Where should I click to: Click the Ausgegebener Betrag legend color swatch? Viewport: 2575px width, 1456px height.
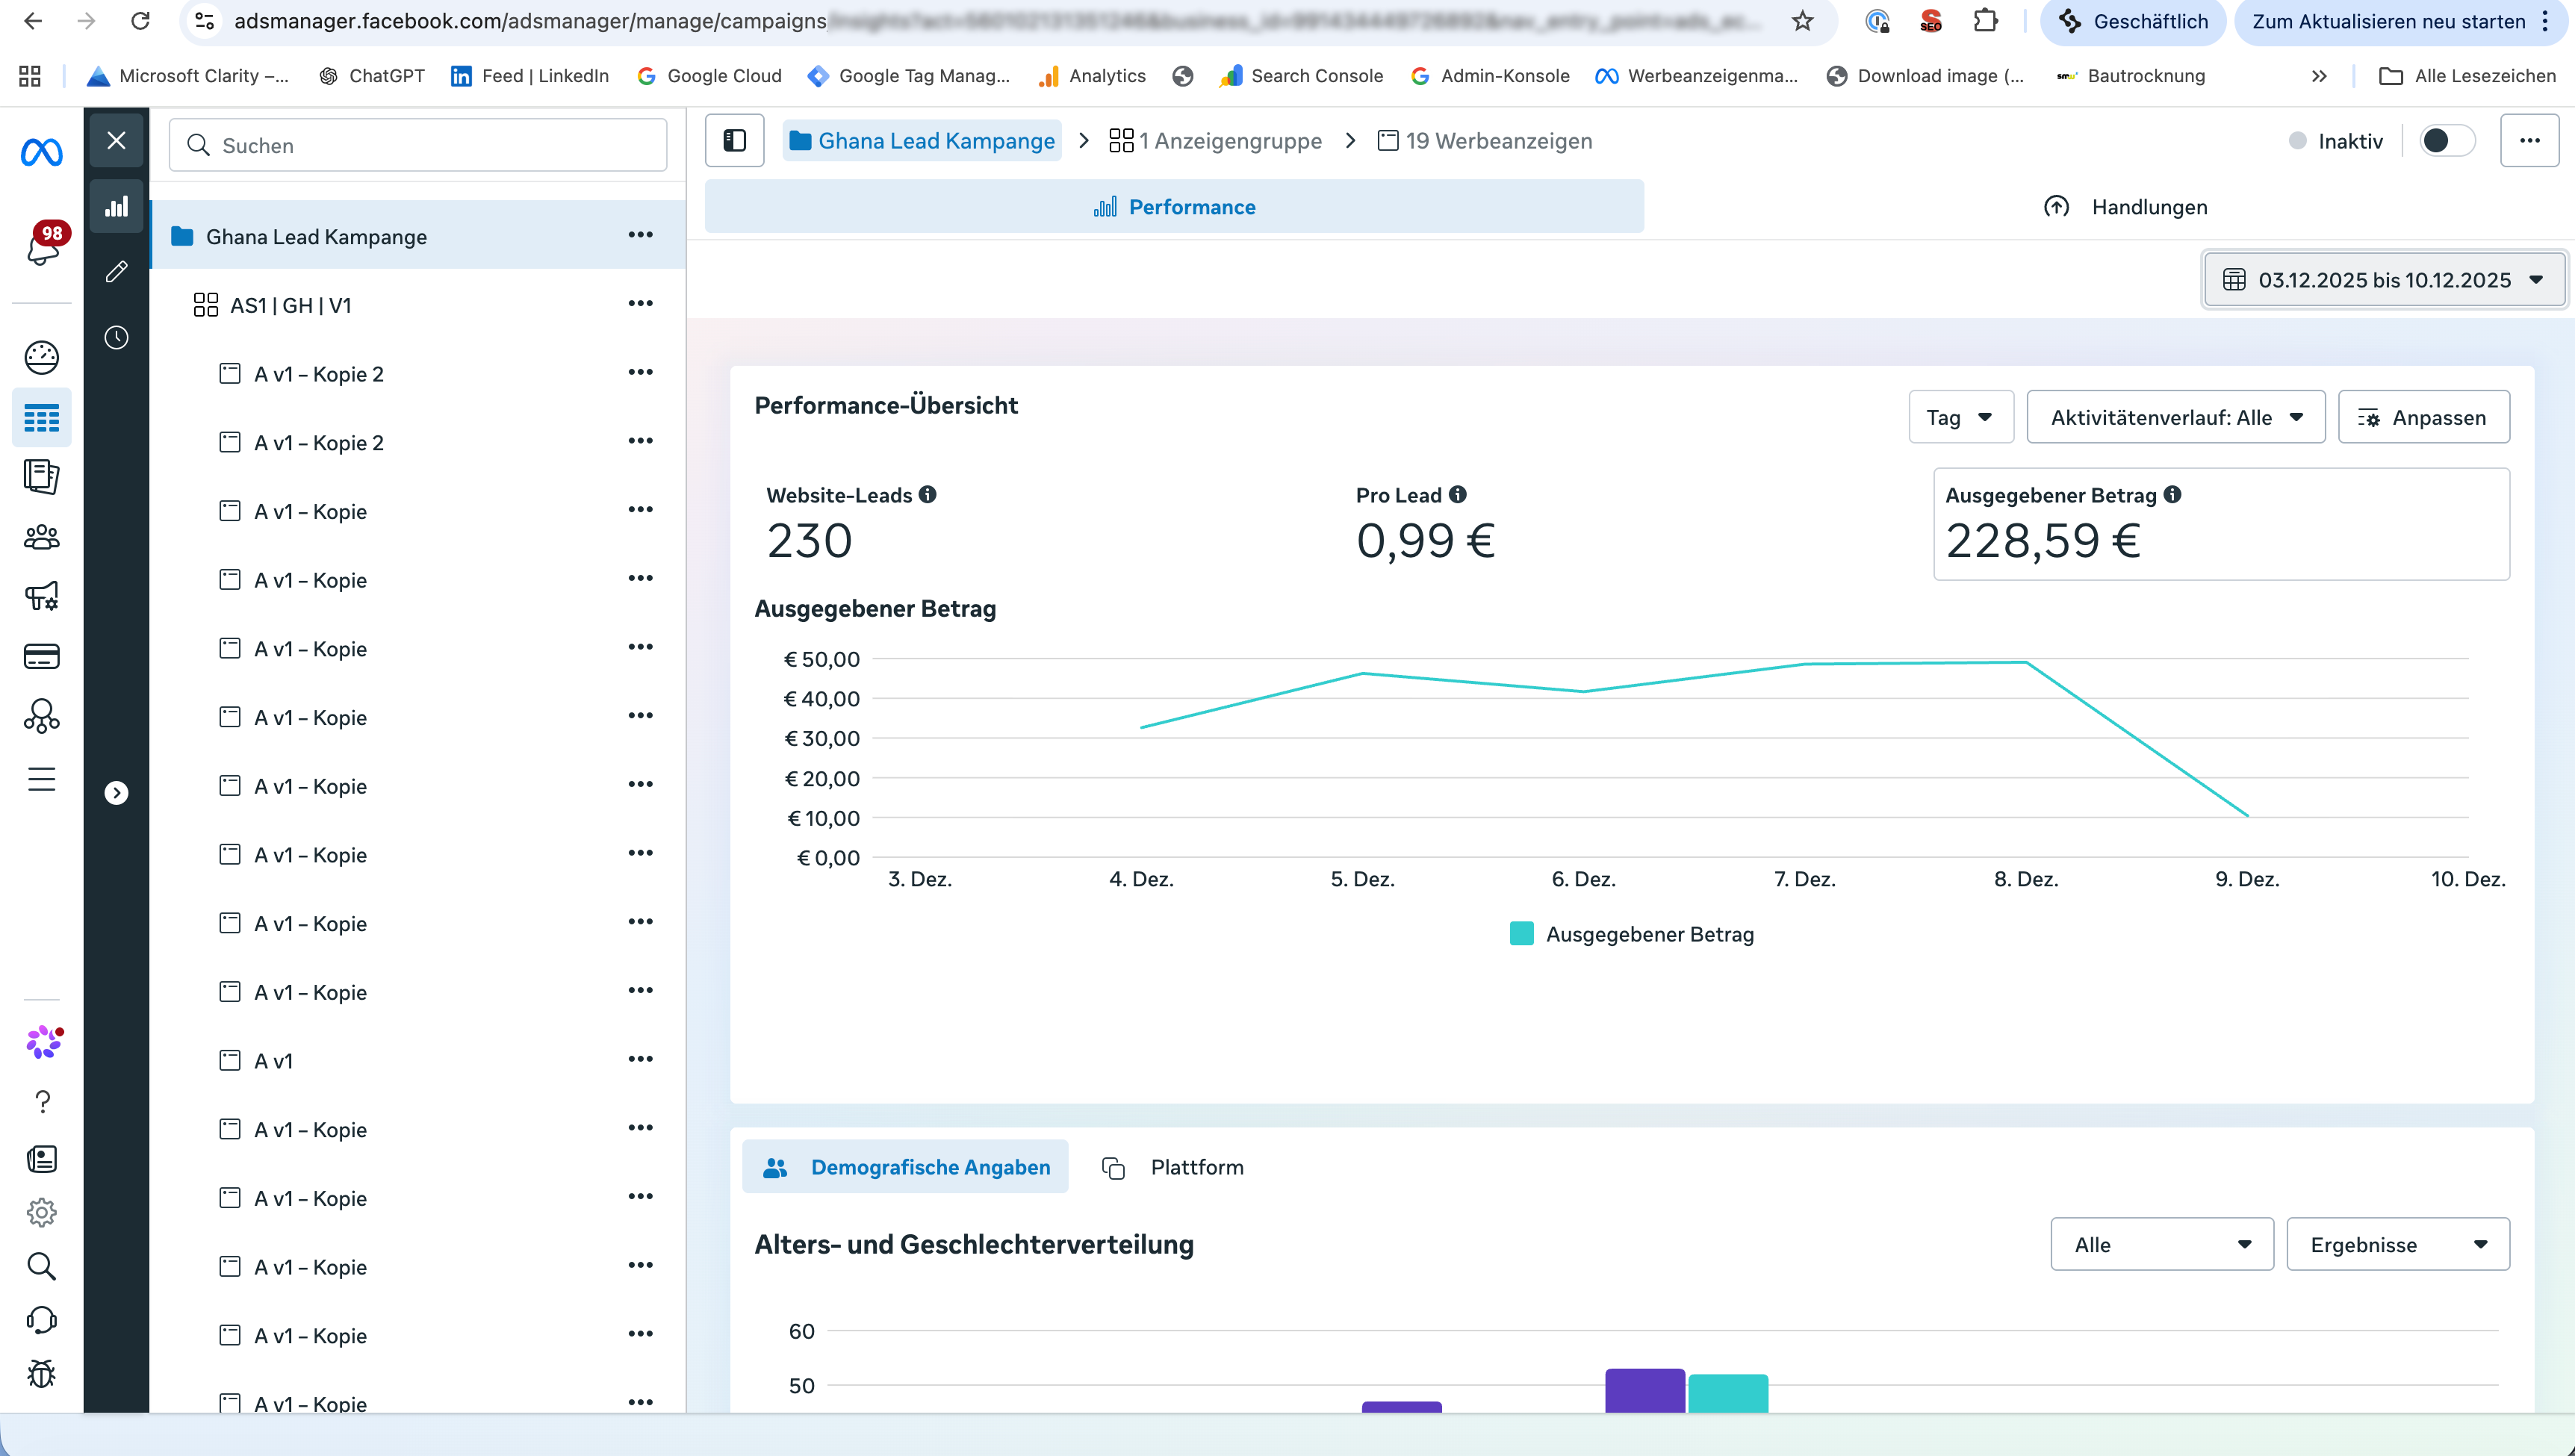click(x=1521, y=934)
